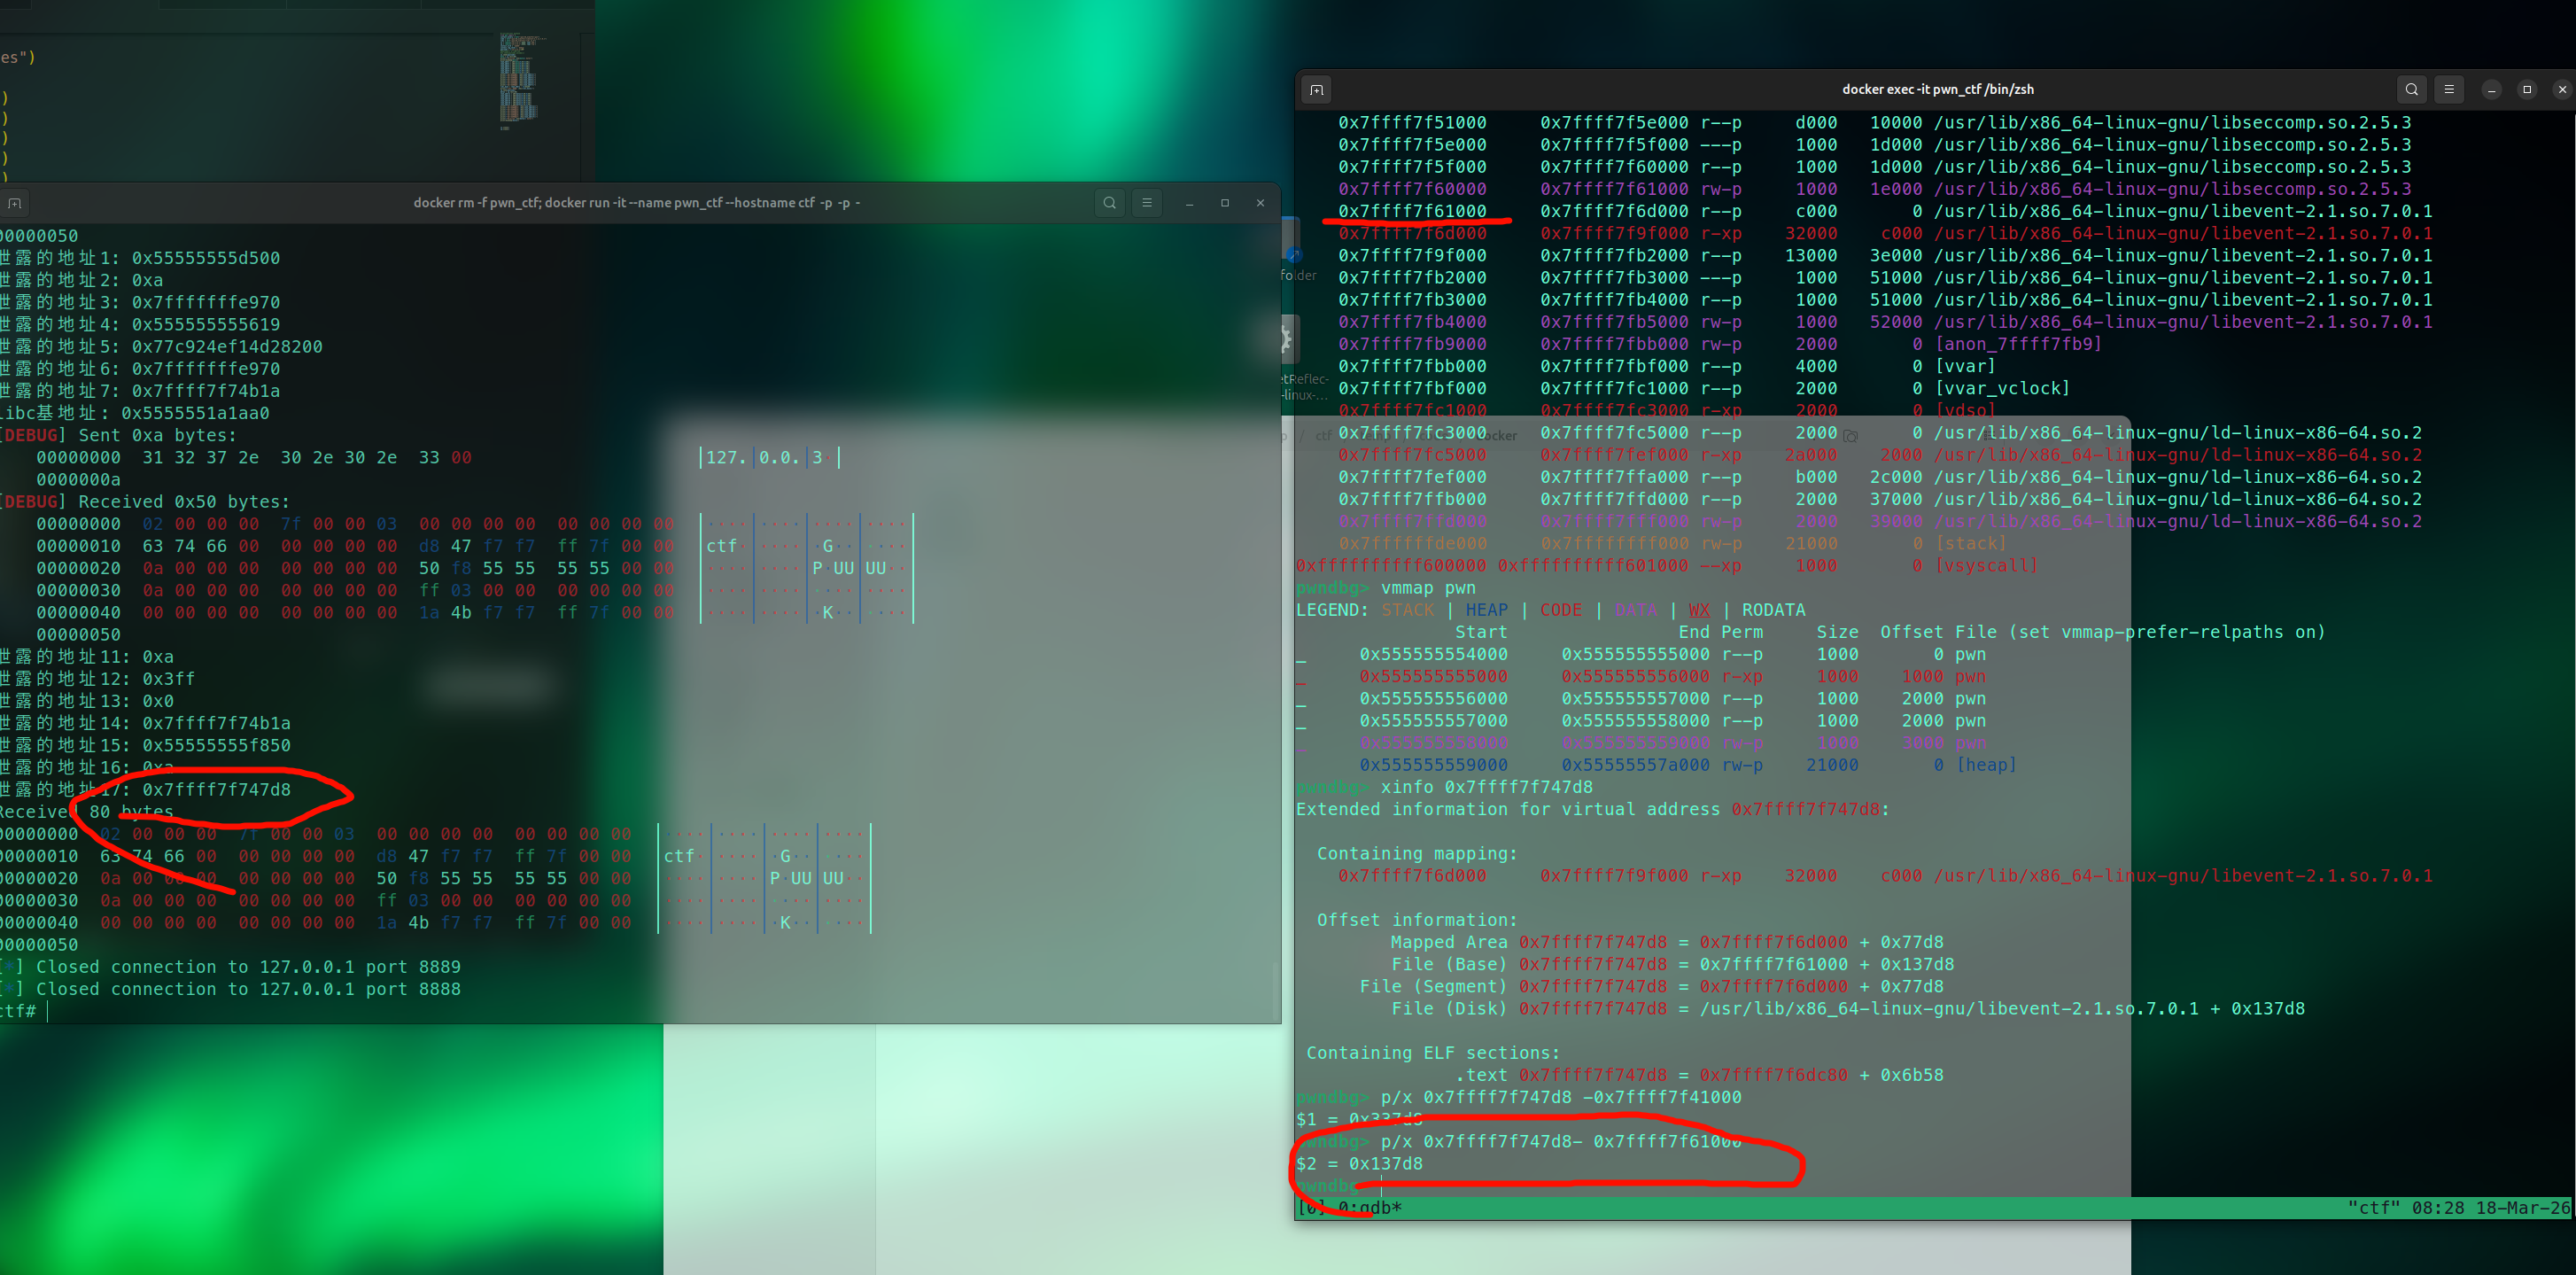Click the '[vvar_vclock]' mapping name
Screen dimensions: 2576x1275
pyautogui.click(x=2002, y=388)
